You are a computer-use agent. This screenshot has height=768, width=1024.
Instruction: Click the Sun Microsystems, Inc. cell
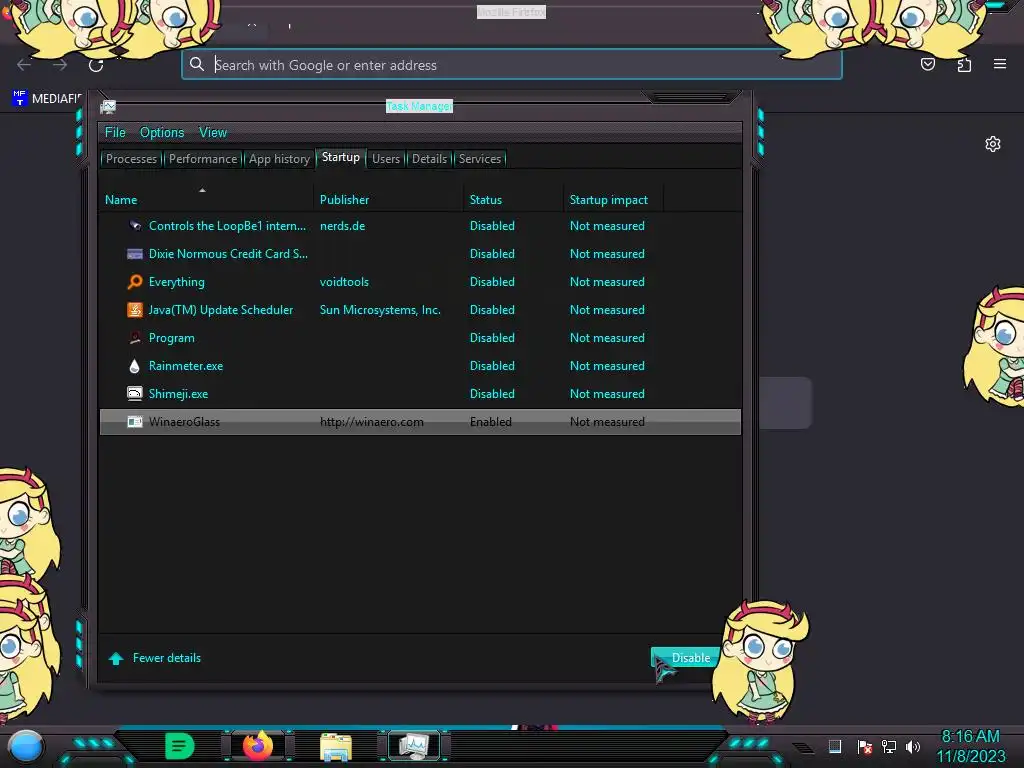[x=380, y=310]
